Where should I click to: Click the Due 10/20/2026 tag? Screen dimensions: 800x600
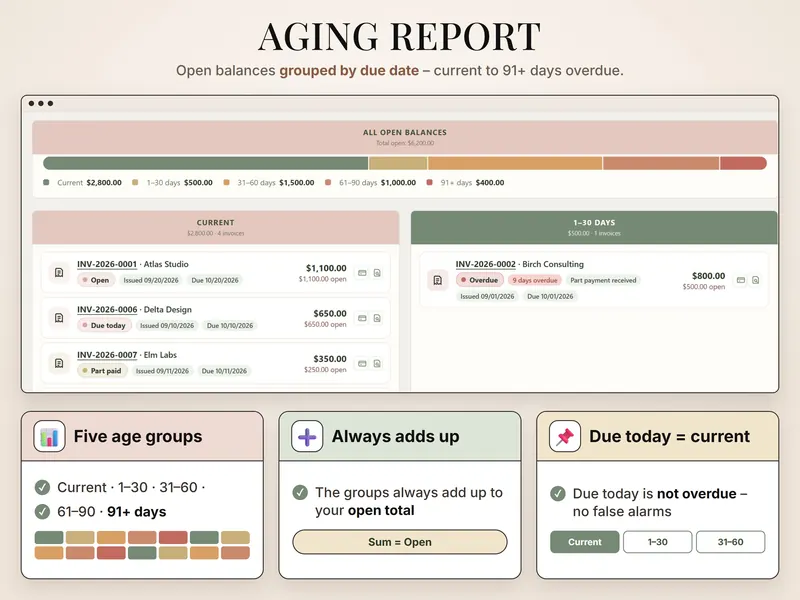215,280
